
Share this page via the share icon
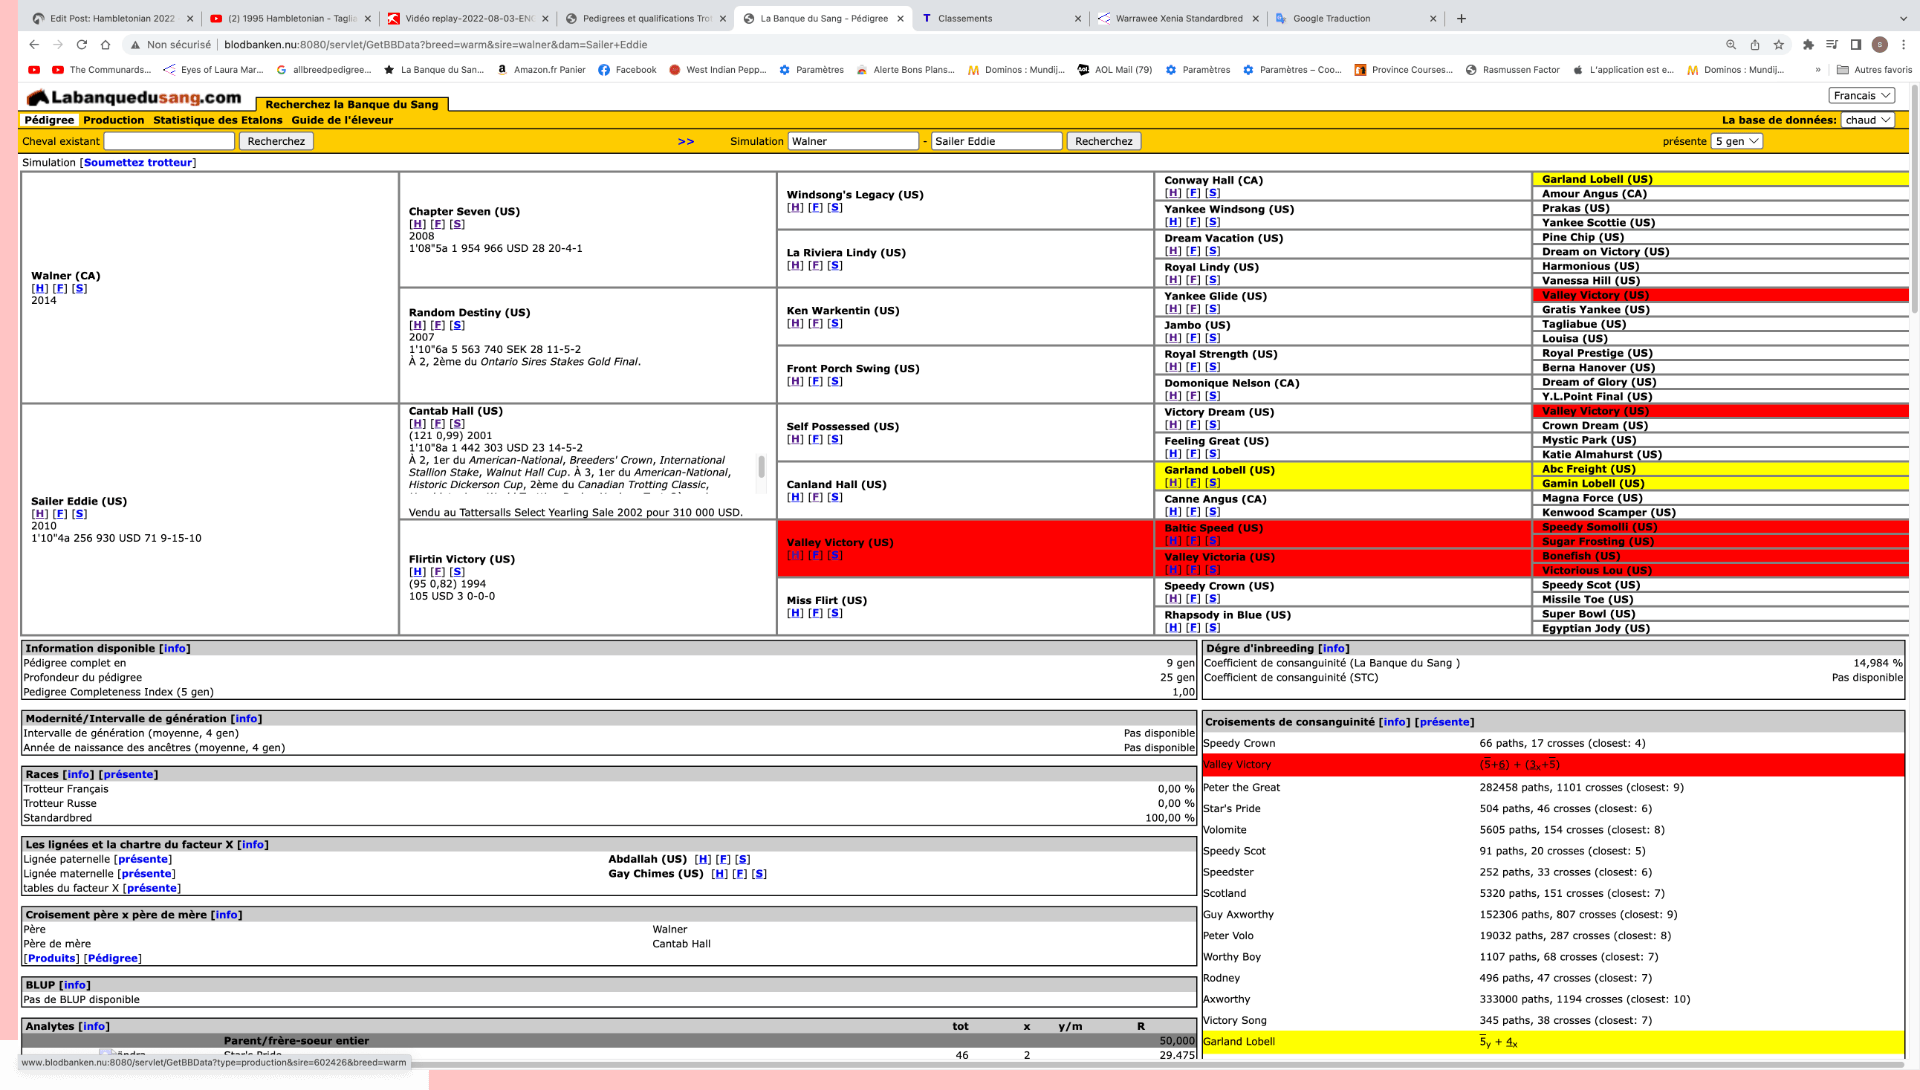coord(1755,45)
